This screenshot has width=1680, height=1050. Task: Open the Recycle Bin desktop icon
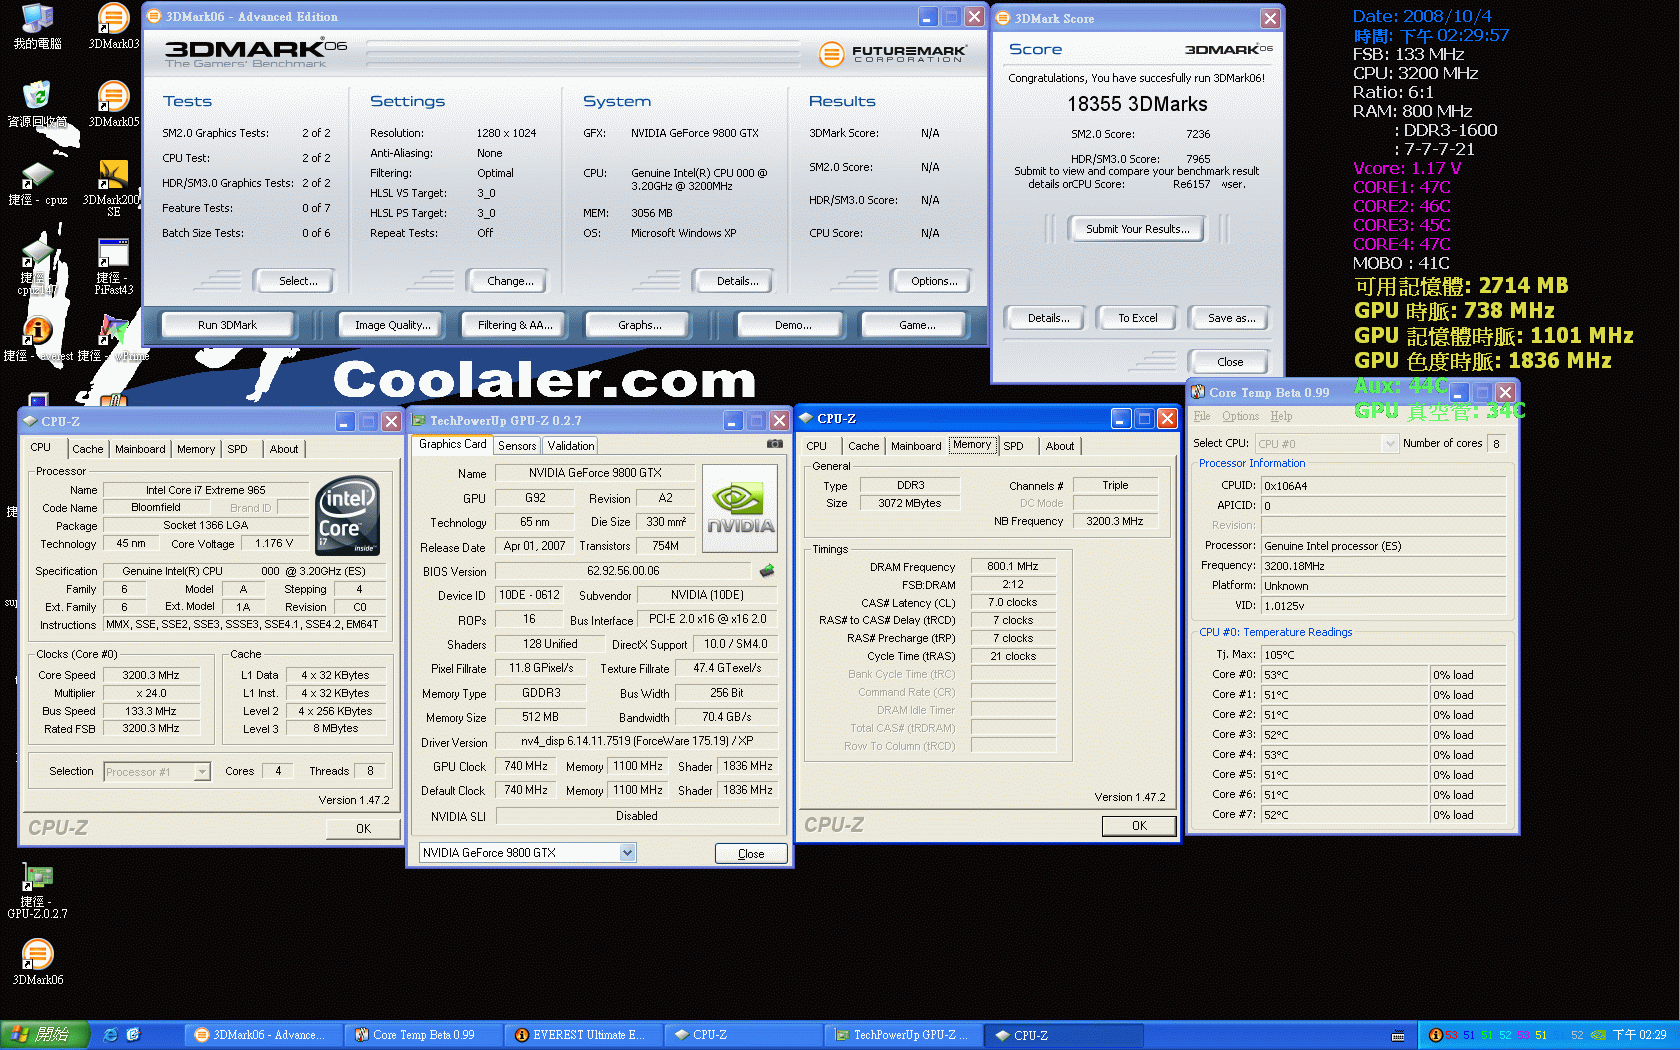pos(37,104)
